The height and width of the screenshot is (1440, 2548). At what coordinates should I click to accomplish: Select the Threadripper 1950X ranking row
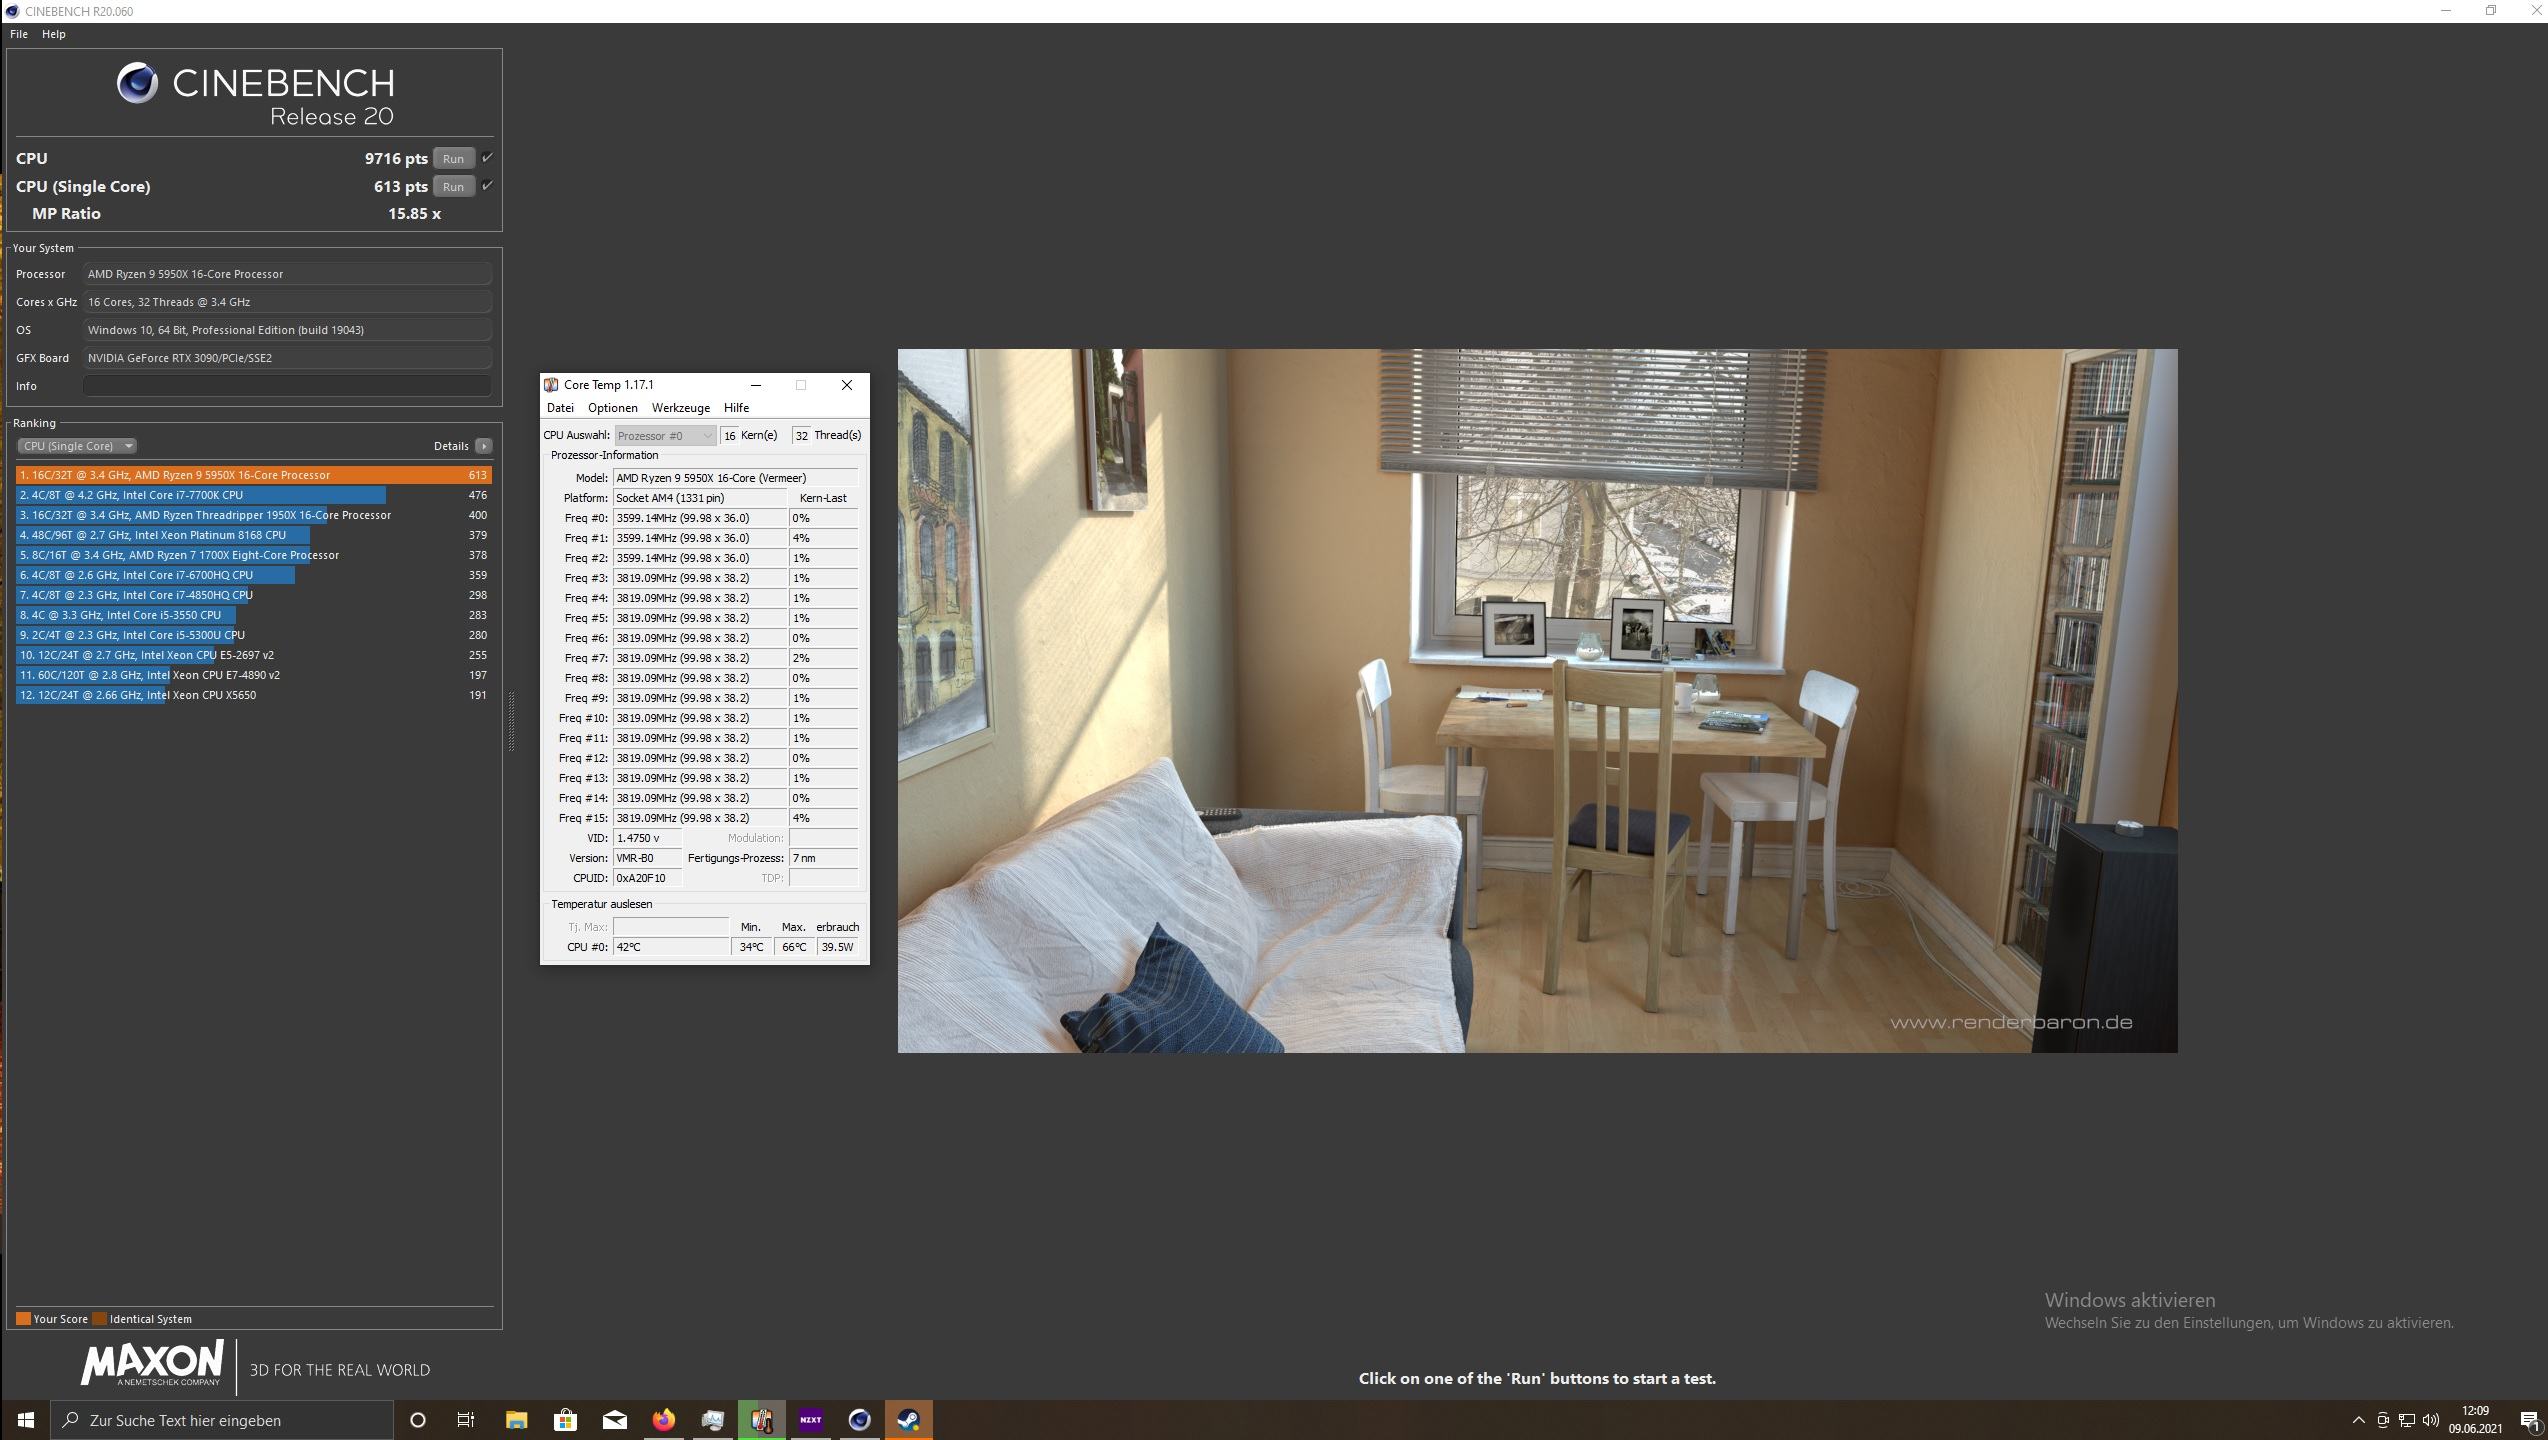(254, 515)
